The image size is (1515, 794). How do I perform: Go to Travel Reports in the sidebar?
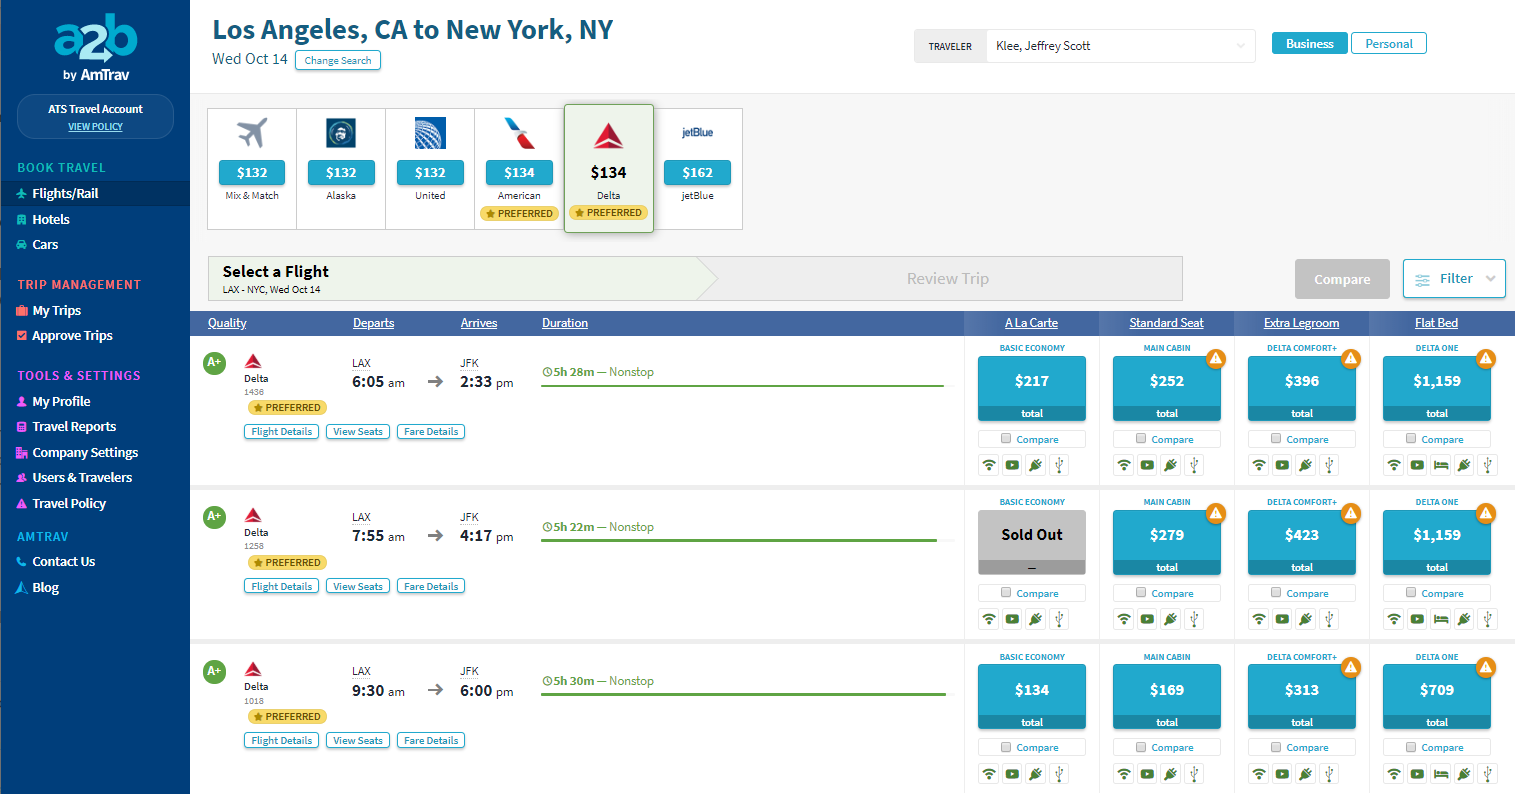tap(74, 427)
